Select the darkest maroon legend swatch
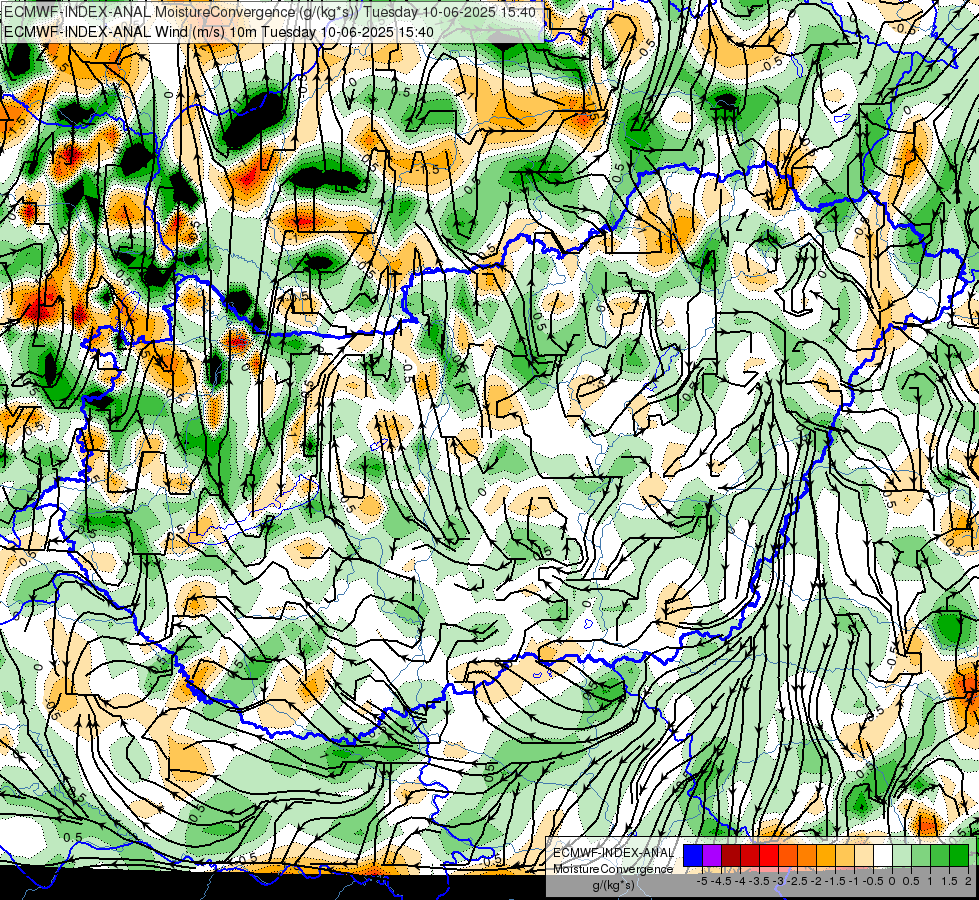The width and height of the screenshot is (979, 900). (x=731, y=856)
